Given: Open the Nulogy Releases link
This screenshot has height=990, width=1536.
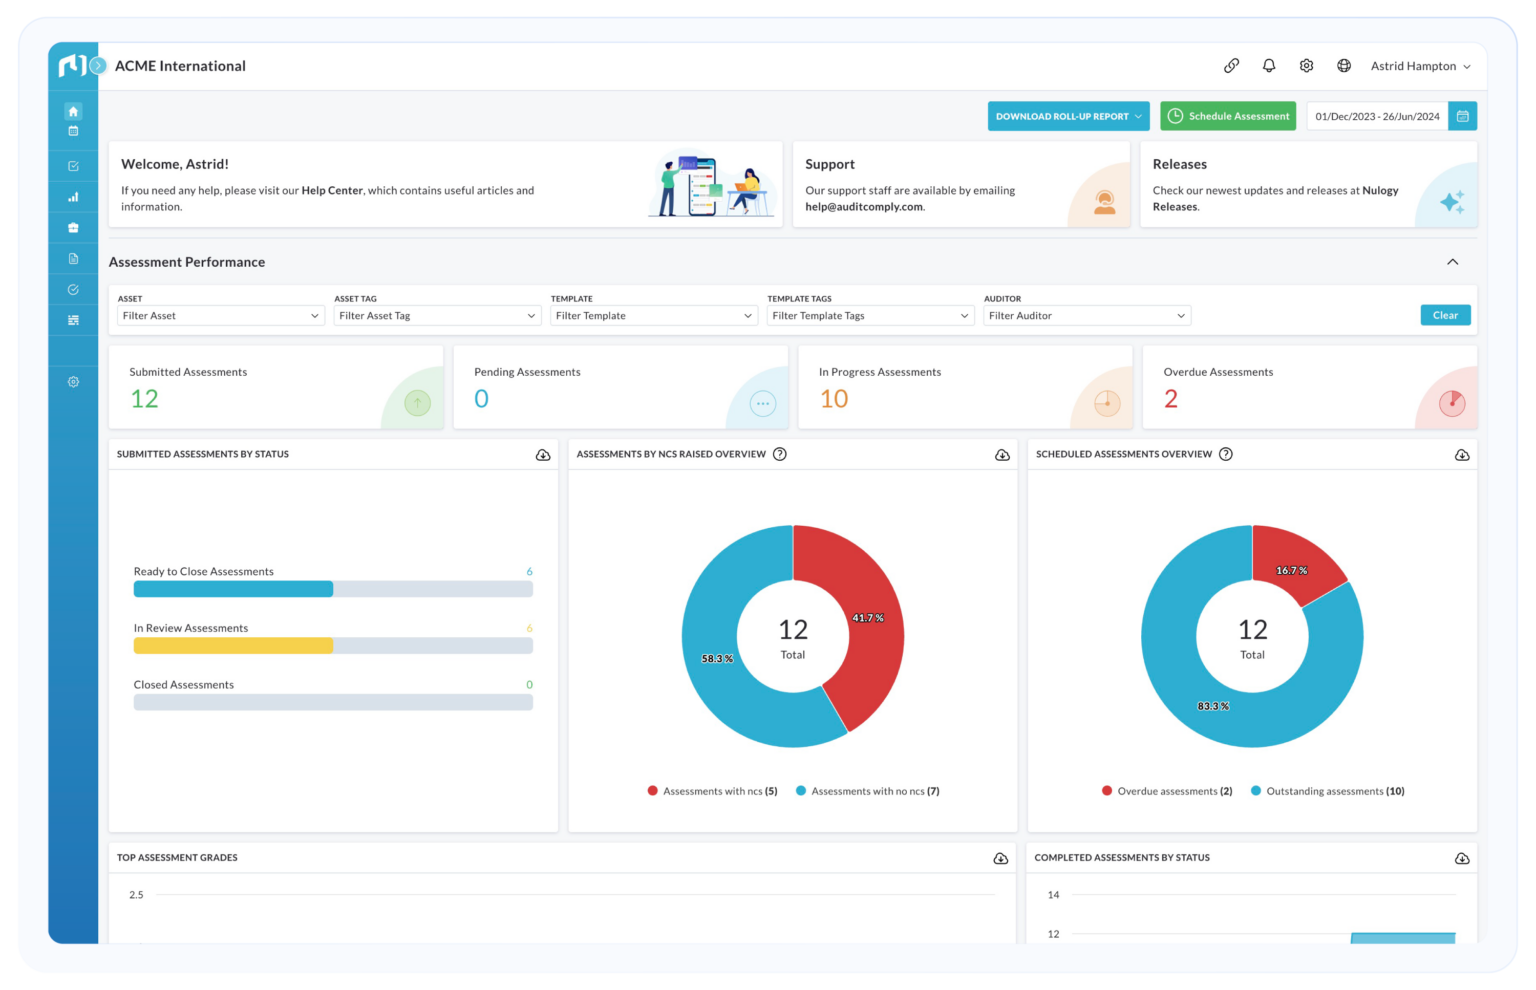Looking at the screenshot, I should pyautogui.click(x=1276, y=199).
